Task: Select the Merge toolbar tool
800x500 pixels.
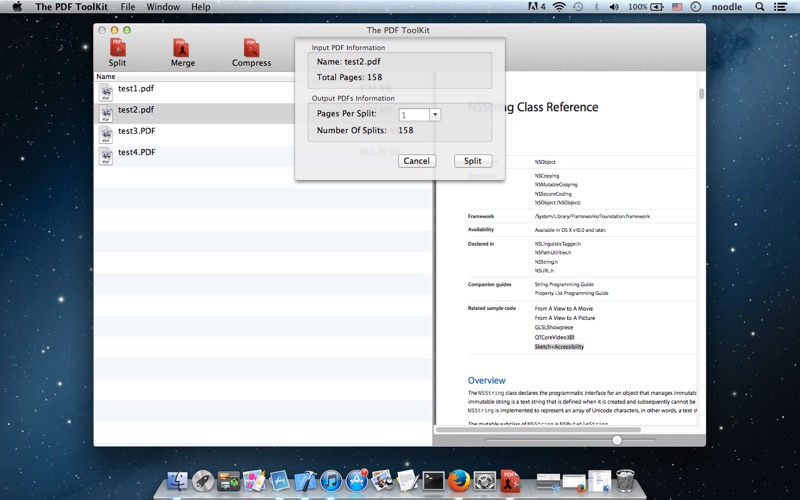Action: pyautogui.click(x=181, y=48)
